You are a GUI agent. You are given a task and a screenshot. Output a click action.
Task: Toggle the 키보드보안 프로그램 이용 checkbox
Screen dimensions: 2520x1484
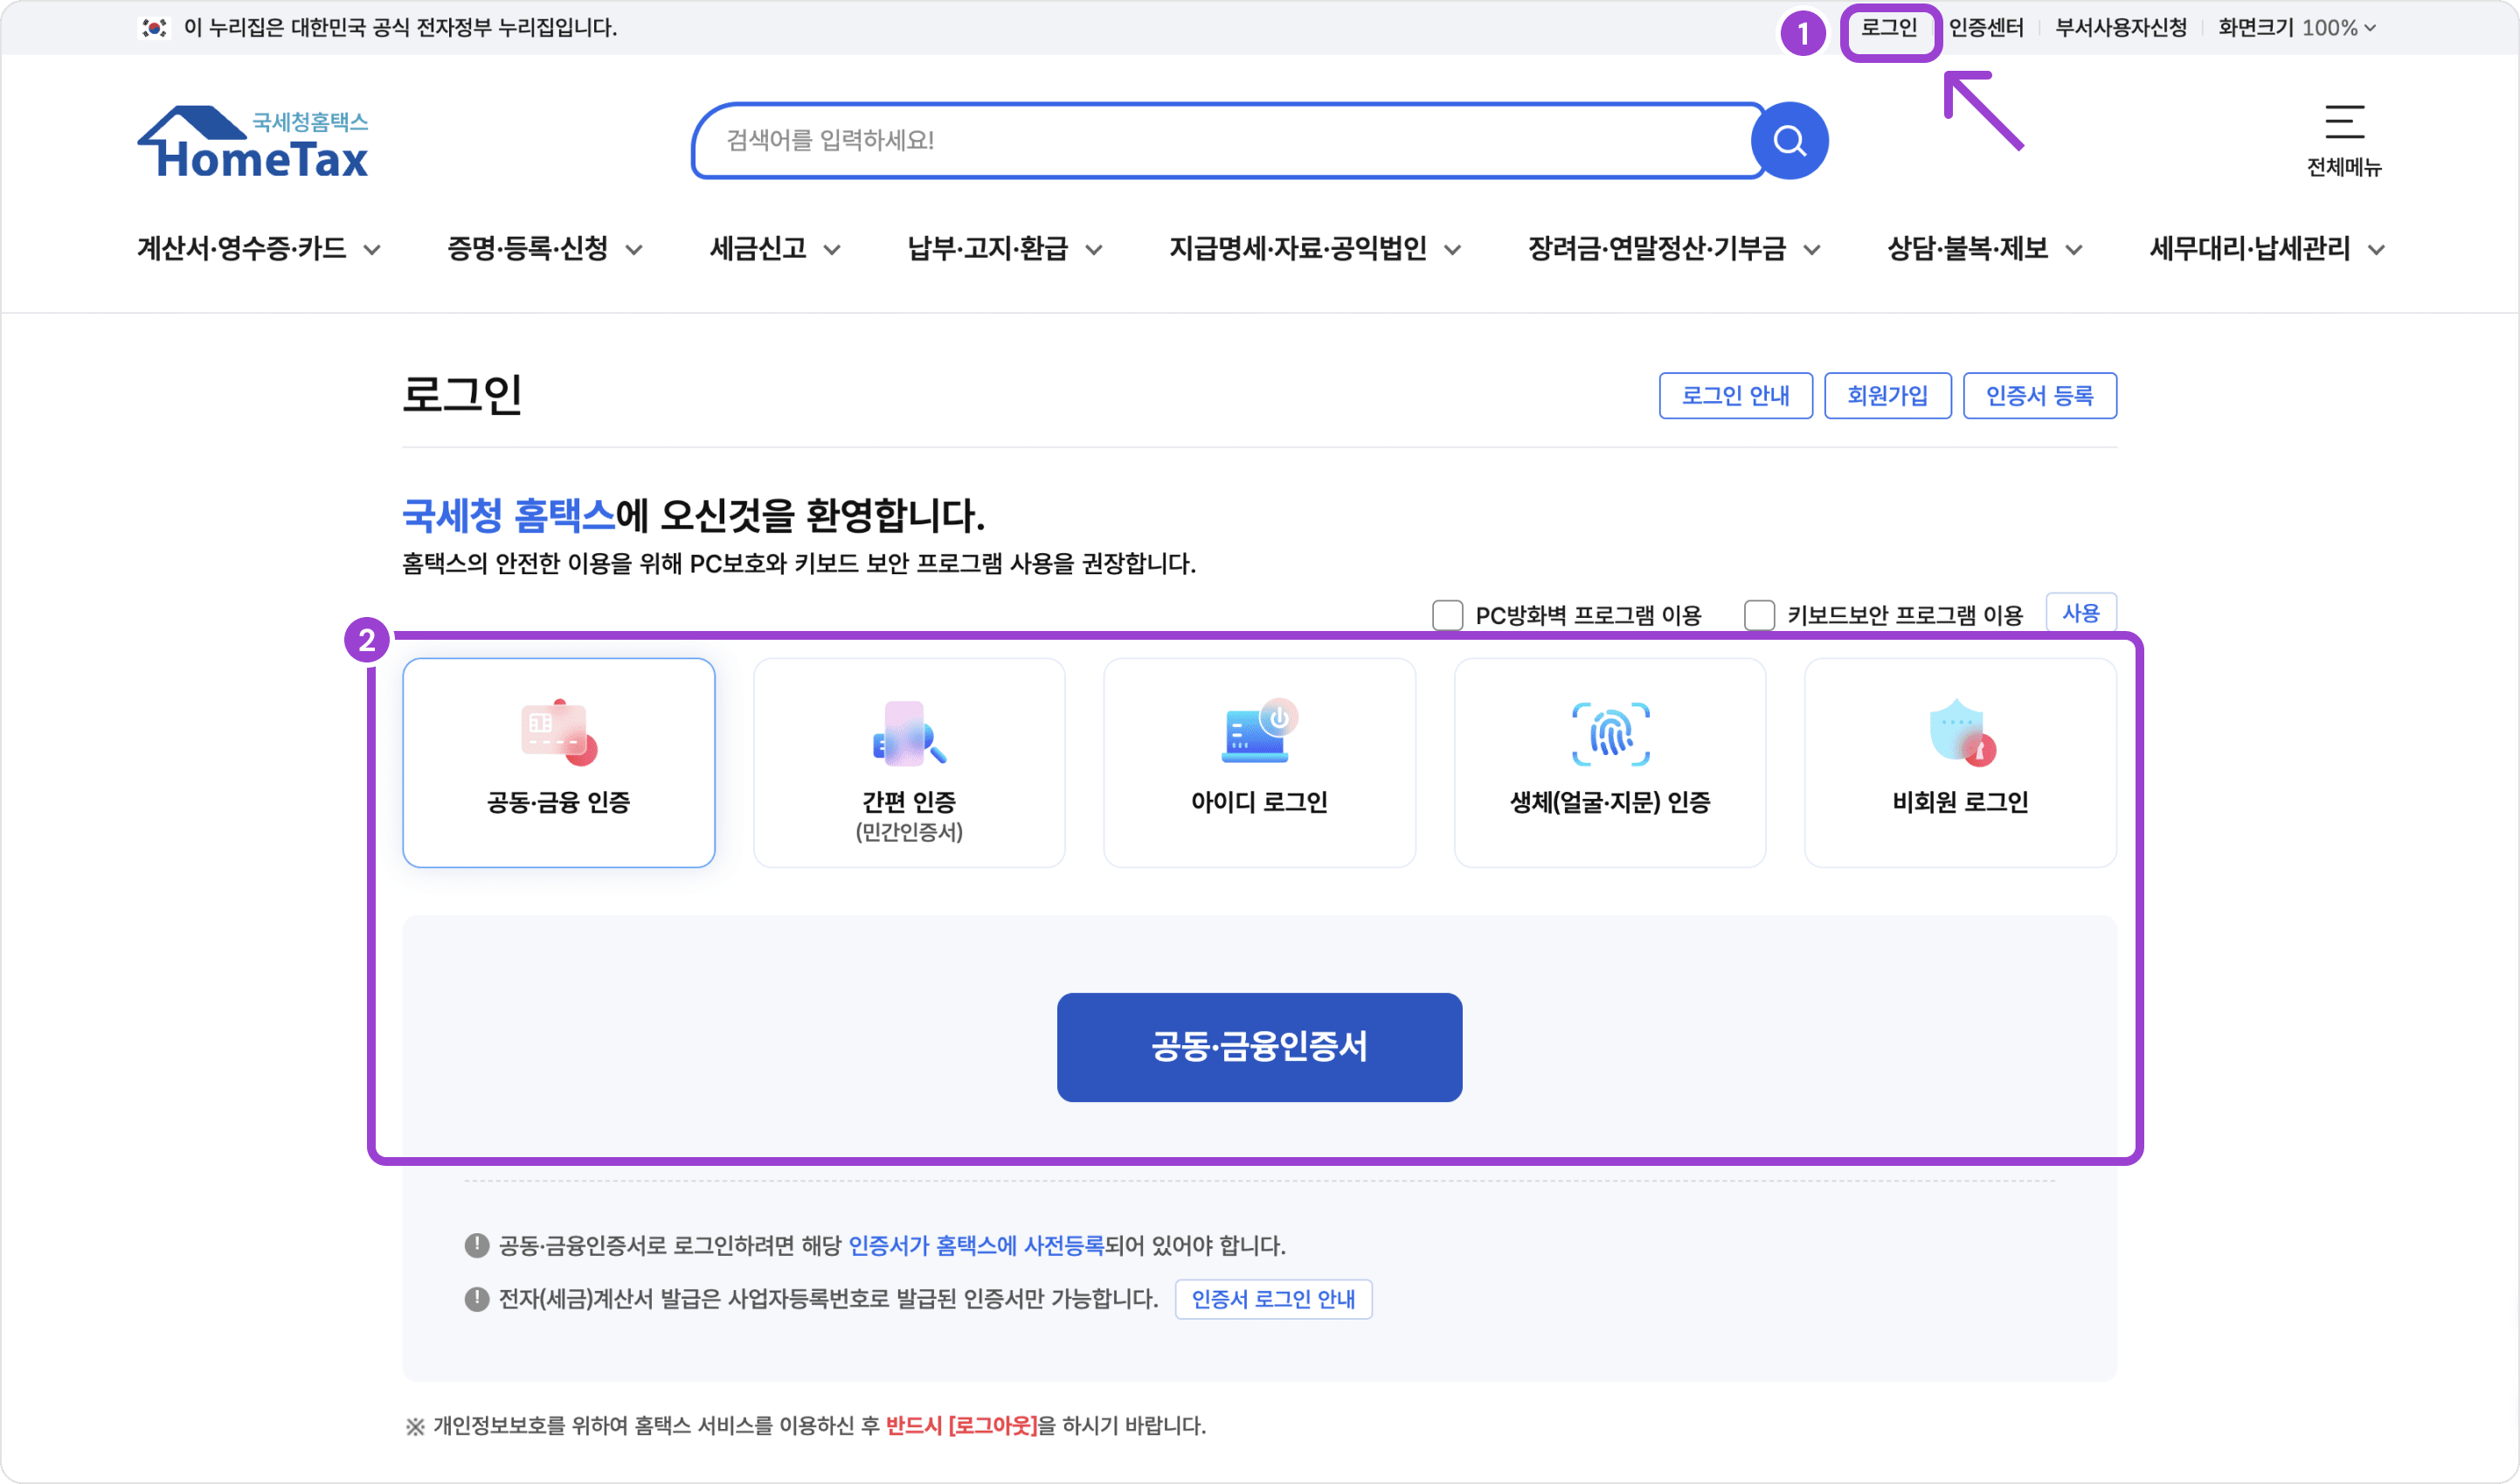[x=1759, y=615]
